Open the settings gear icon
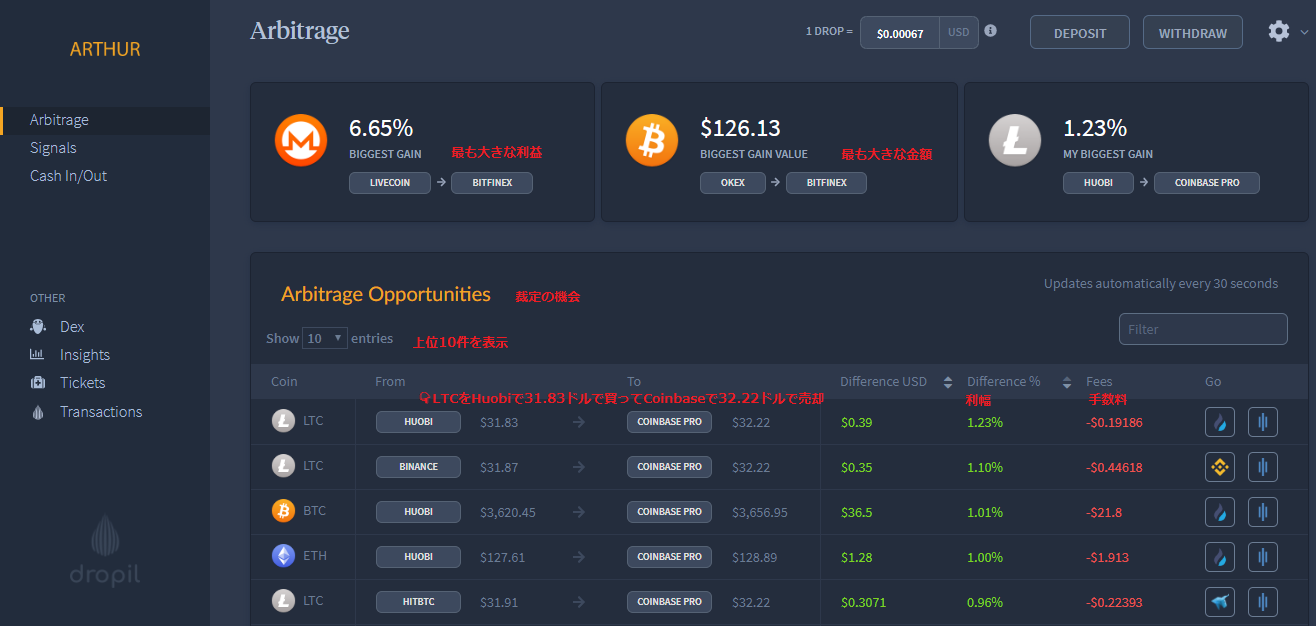1316x626 pixels. (x=1278, y=32)
